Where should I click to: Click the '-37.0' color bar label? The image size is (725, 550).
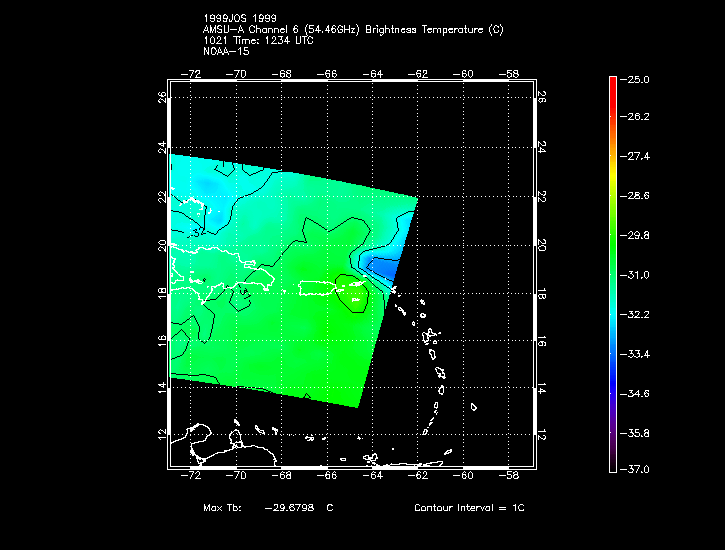pyautogui.click(x=635, y=470)
